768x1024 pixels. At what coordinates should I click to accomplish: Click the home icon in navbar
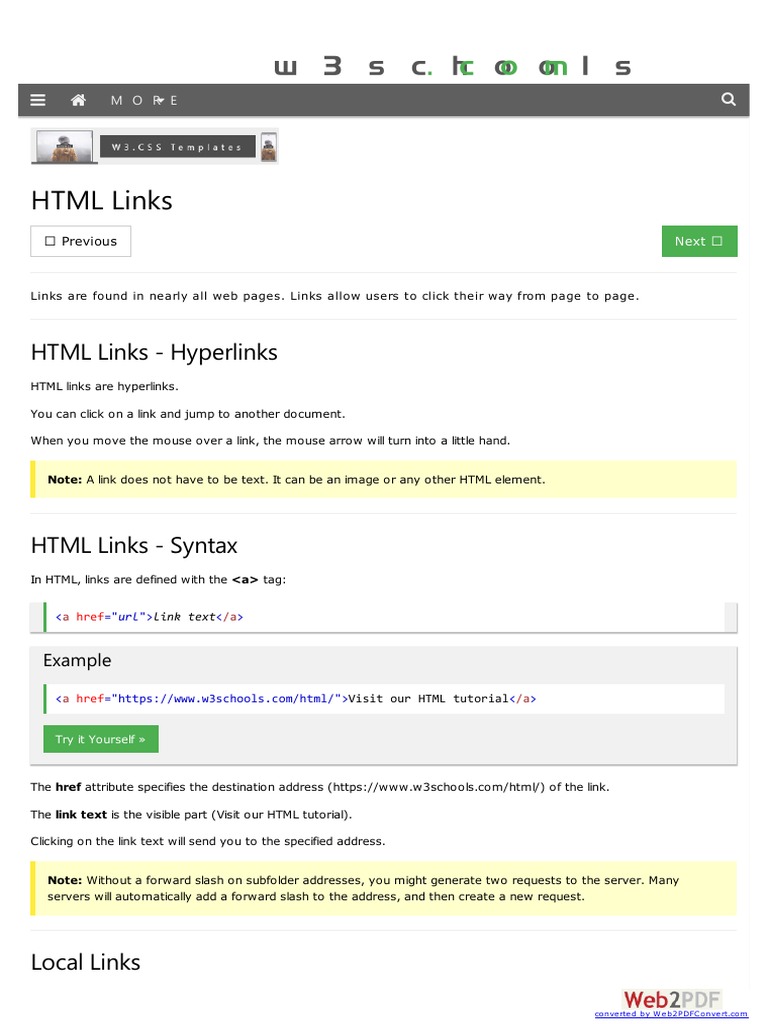point(78,100)
